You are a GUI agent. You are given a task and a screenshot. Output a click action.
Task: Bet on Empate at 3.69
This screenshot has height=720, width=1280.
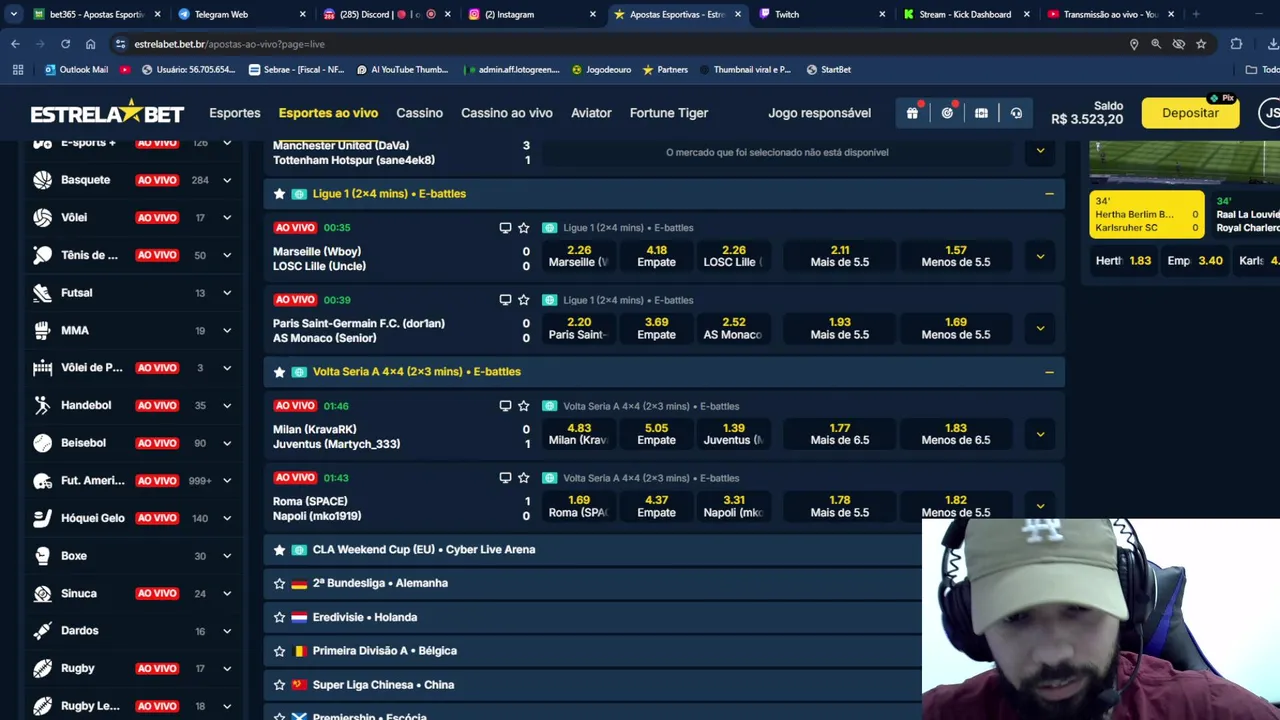(656, 328)
